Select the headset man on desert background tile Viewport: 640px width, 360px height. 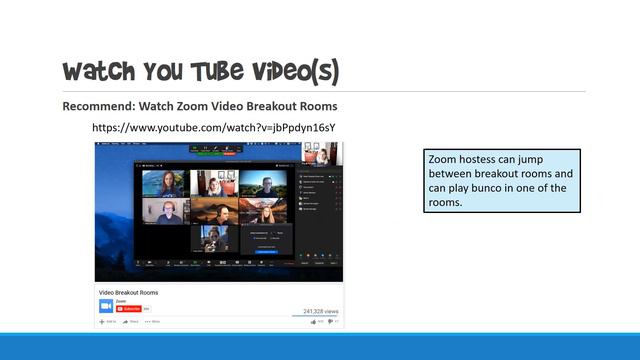[214, 211]
